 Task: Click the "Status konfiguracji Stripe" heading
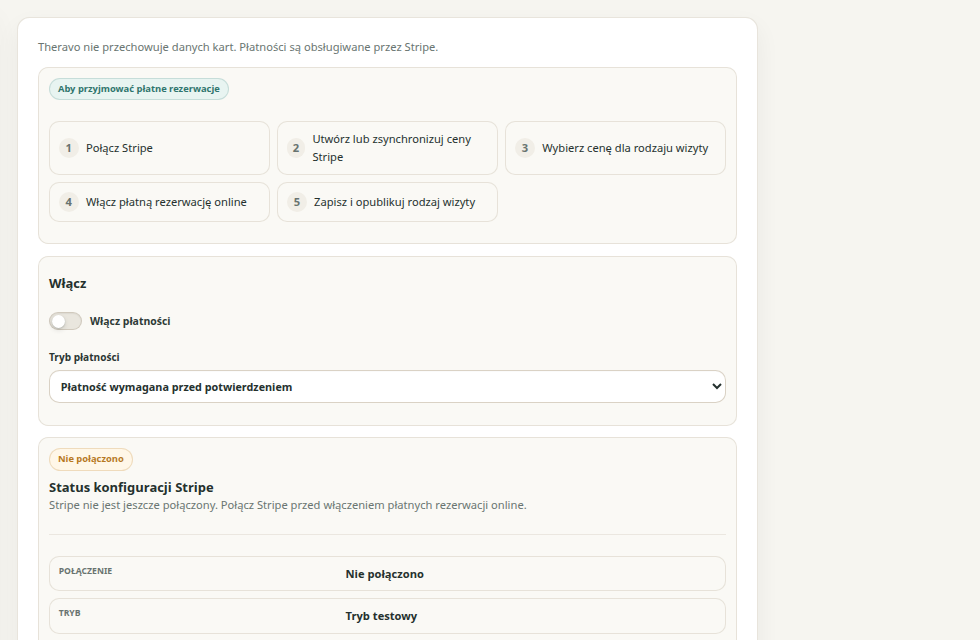[131, 488]
